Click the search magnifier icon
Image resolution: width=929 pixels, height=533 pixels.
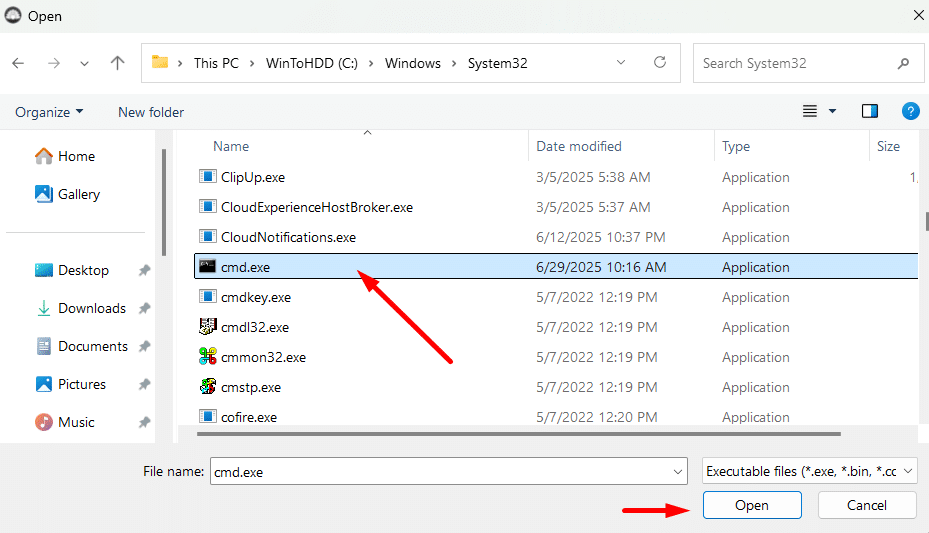coord(904,63)
